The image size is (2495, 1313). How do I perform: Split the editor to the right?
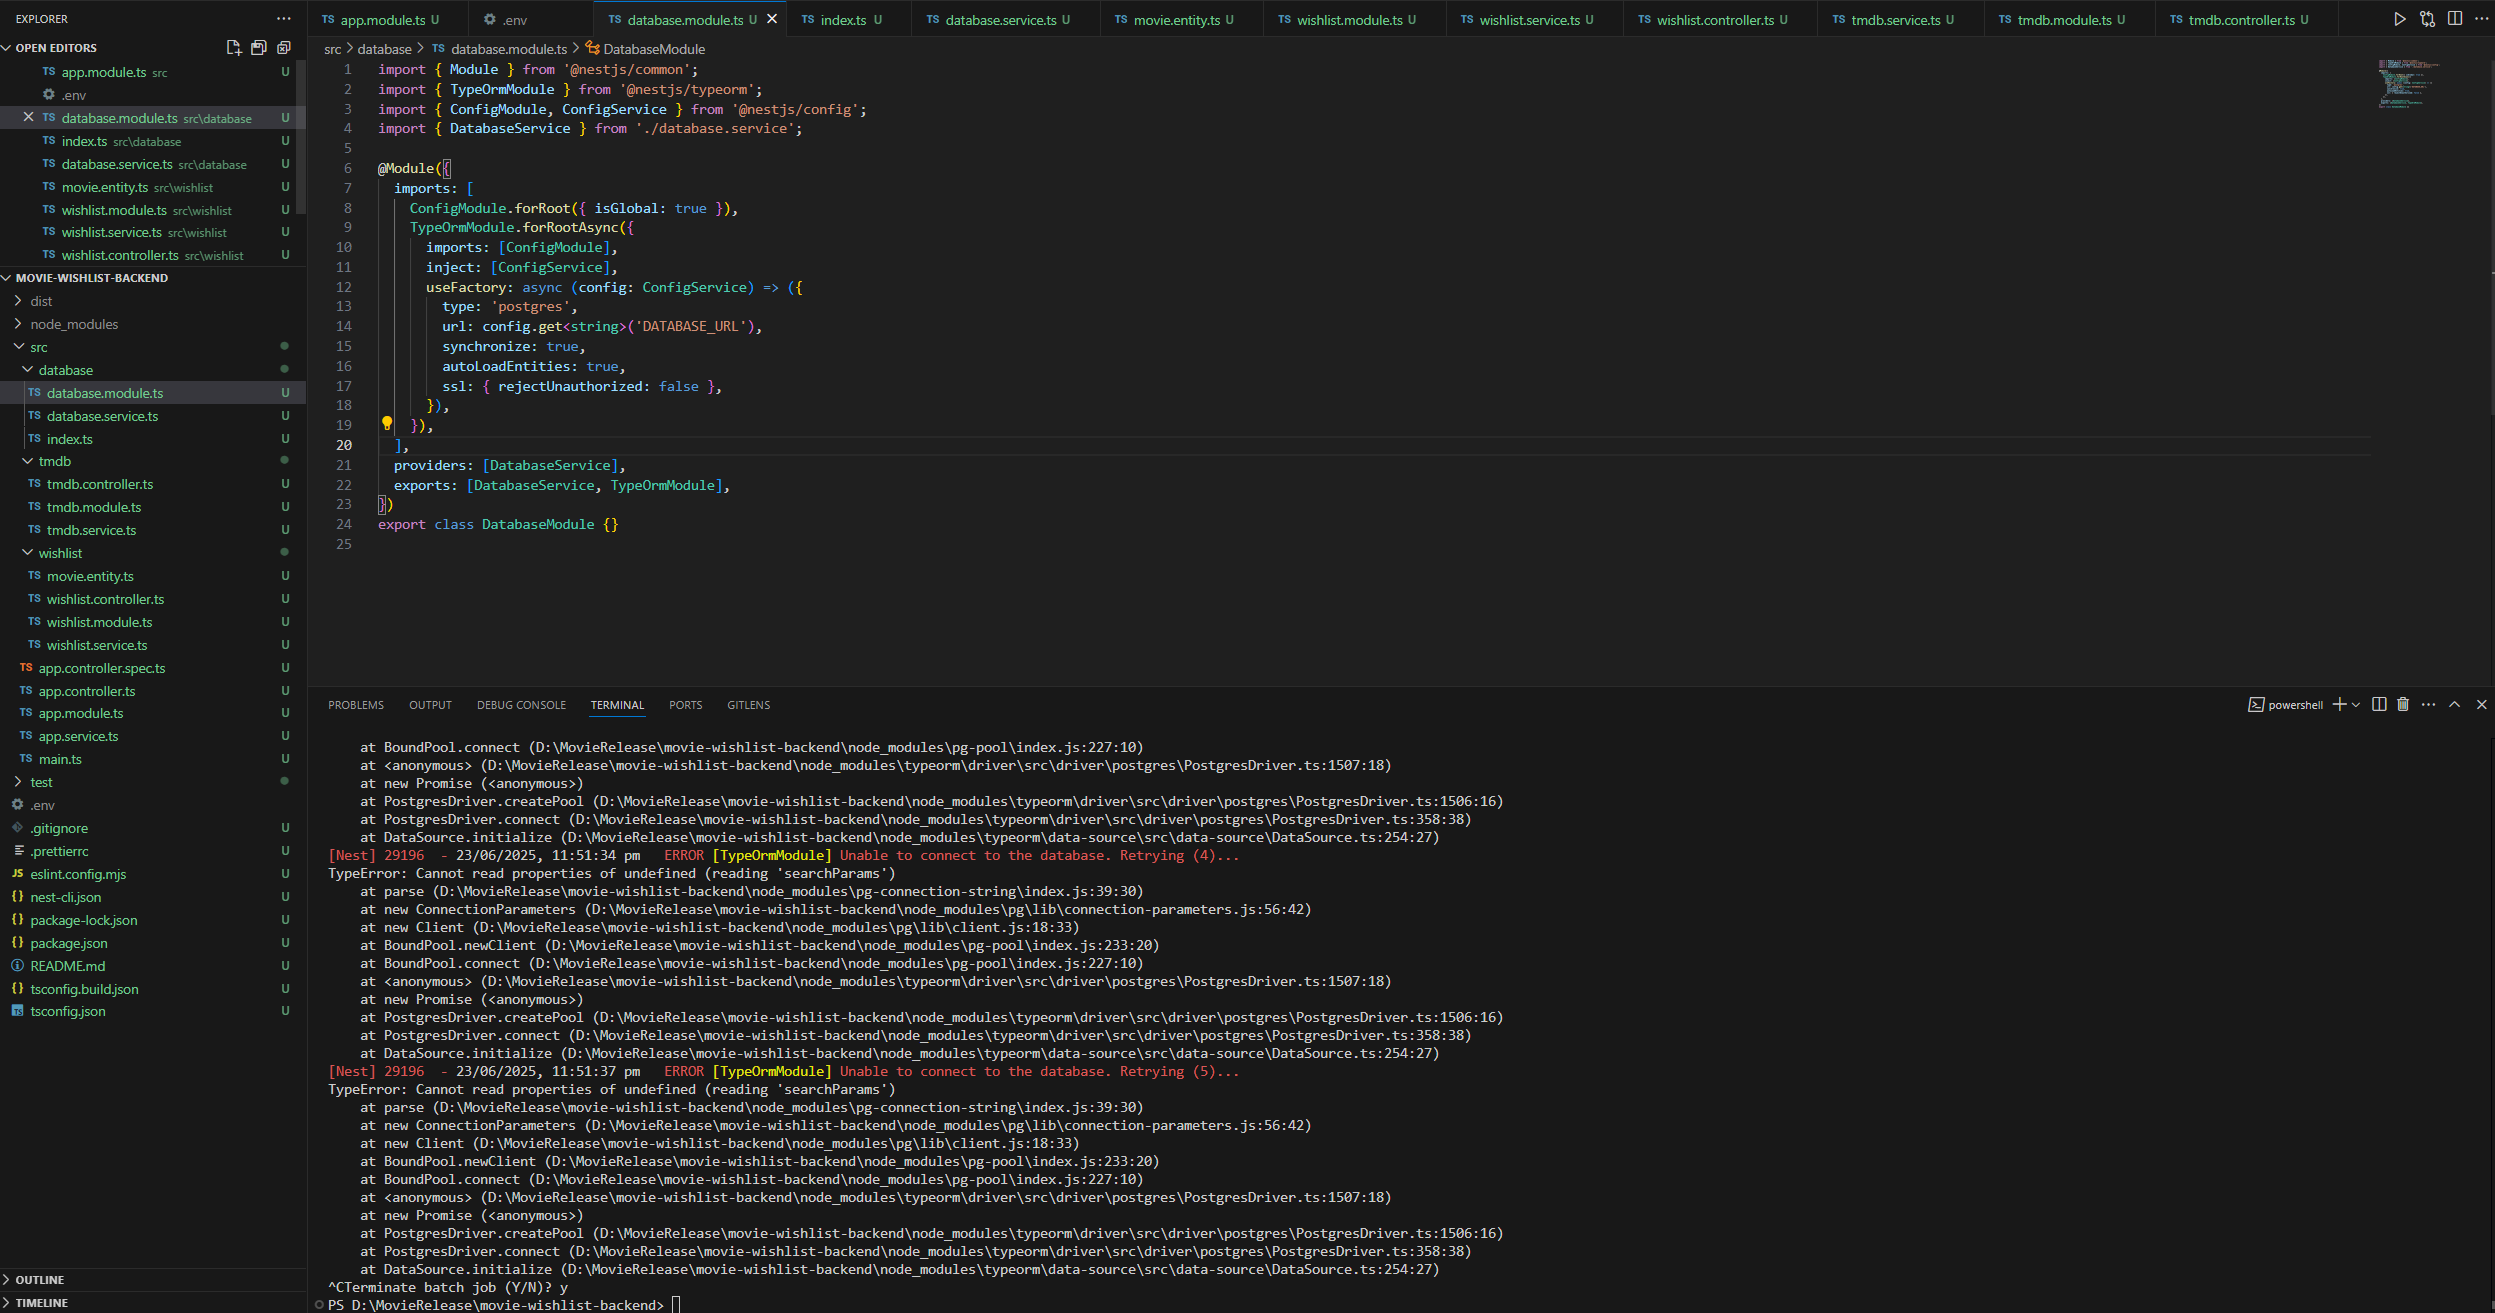click(2454, 19)
